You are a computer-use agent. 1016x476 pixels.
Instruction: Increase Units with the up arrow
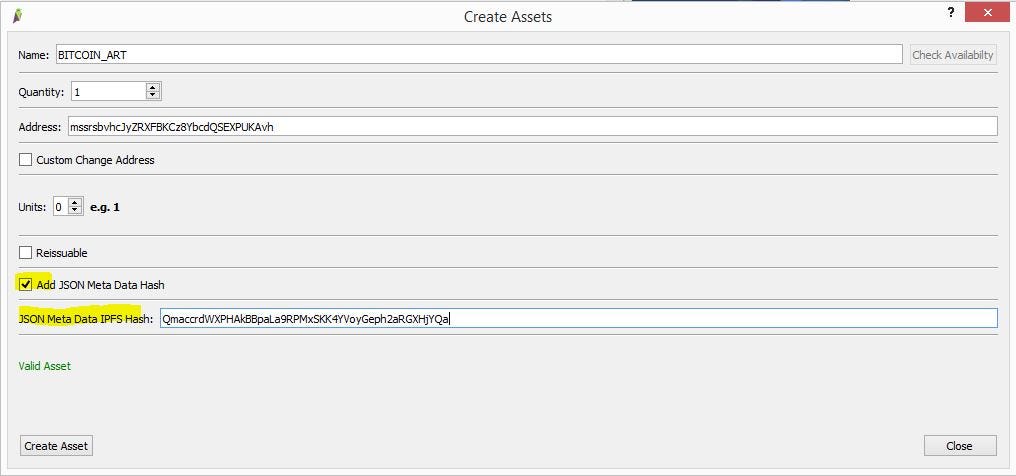(75, 203)
